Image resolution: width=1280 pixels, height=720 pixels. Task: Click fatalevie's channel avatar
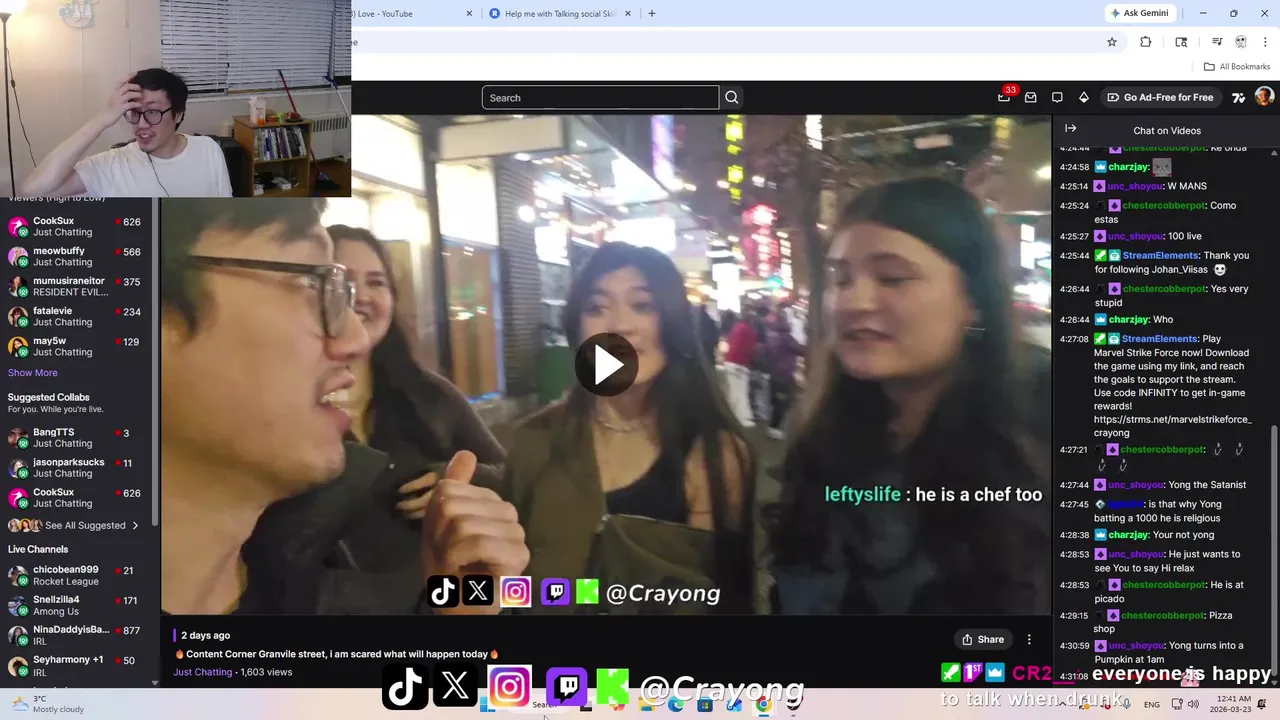(x=18, y=316)
